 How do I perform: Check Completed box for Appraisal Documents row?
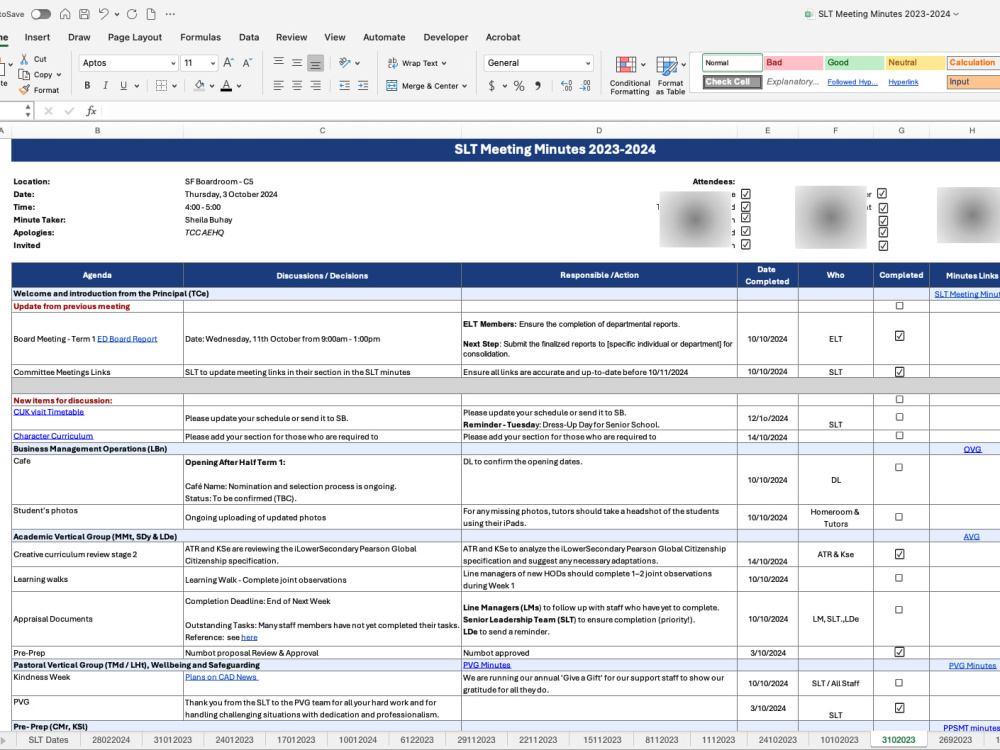899,610
